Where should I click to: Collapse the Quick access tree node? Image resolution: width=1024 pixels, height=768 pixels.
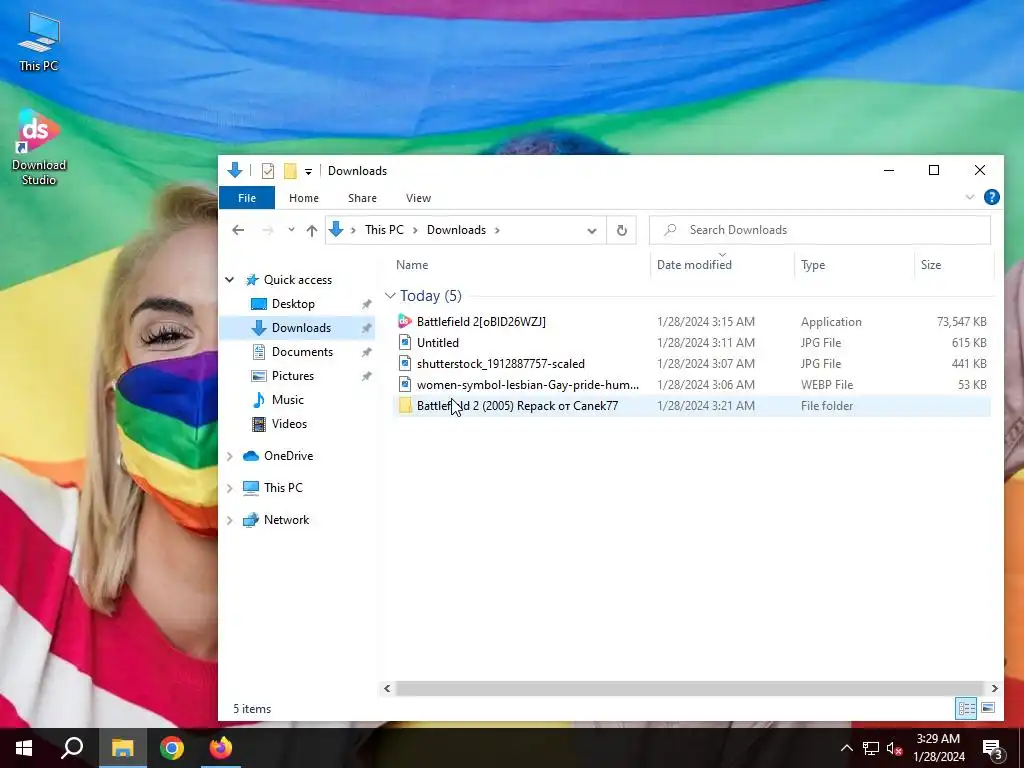230,280
